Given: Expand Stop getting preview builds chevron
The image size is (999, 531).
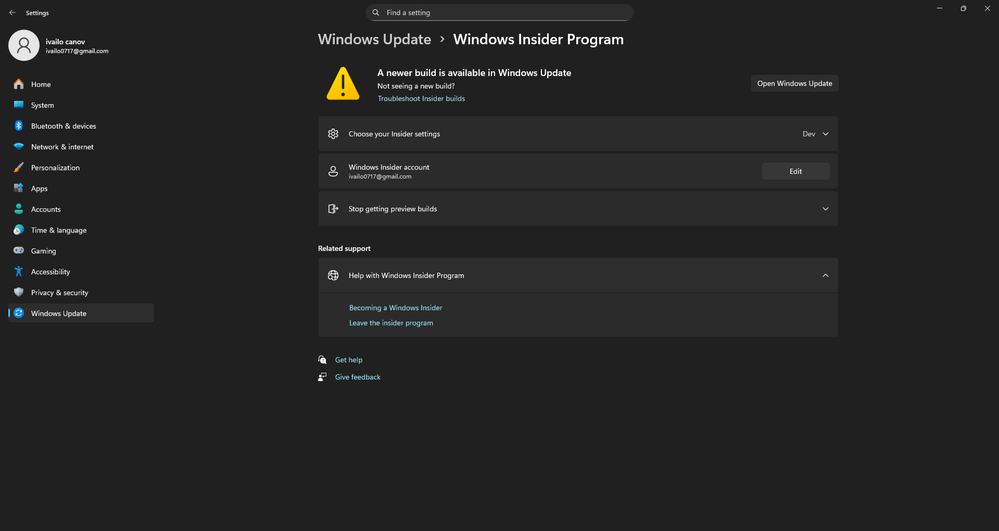Looking at the screenshot, I should coord(825,208).
